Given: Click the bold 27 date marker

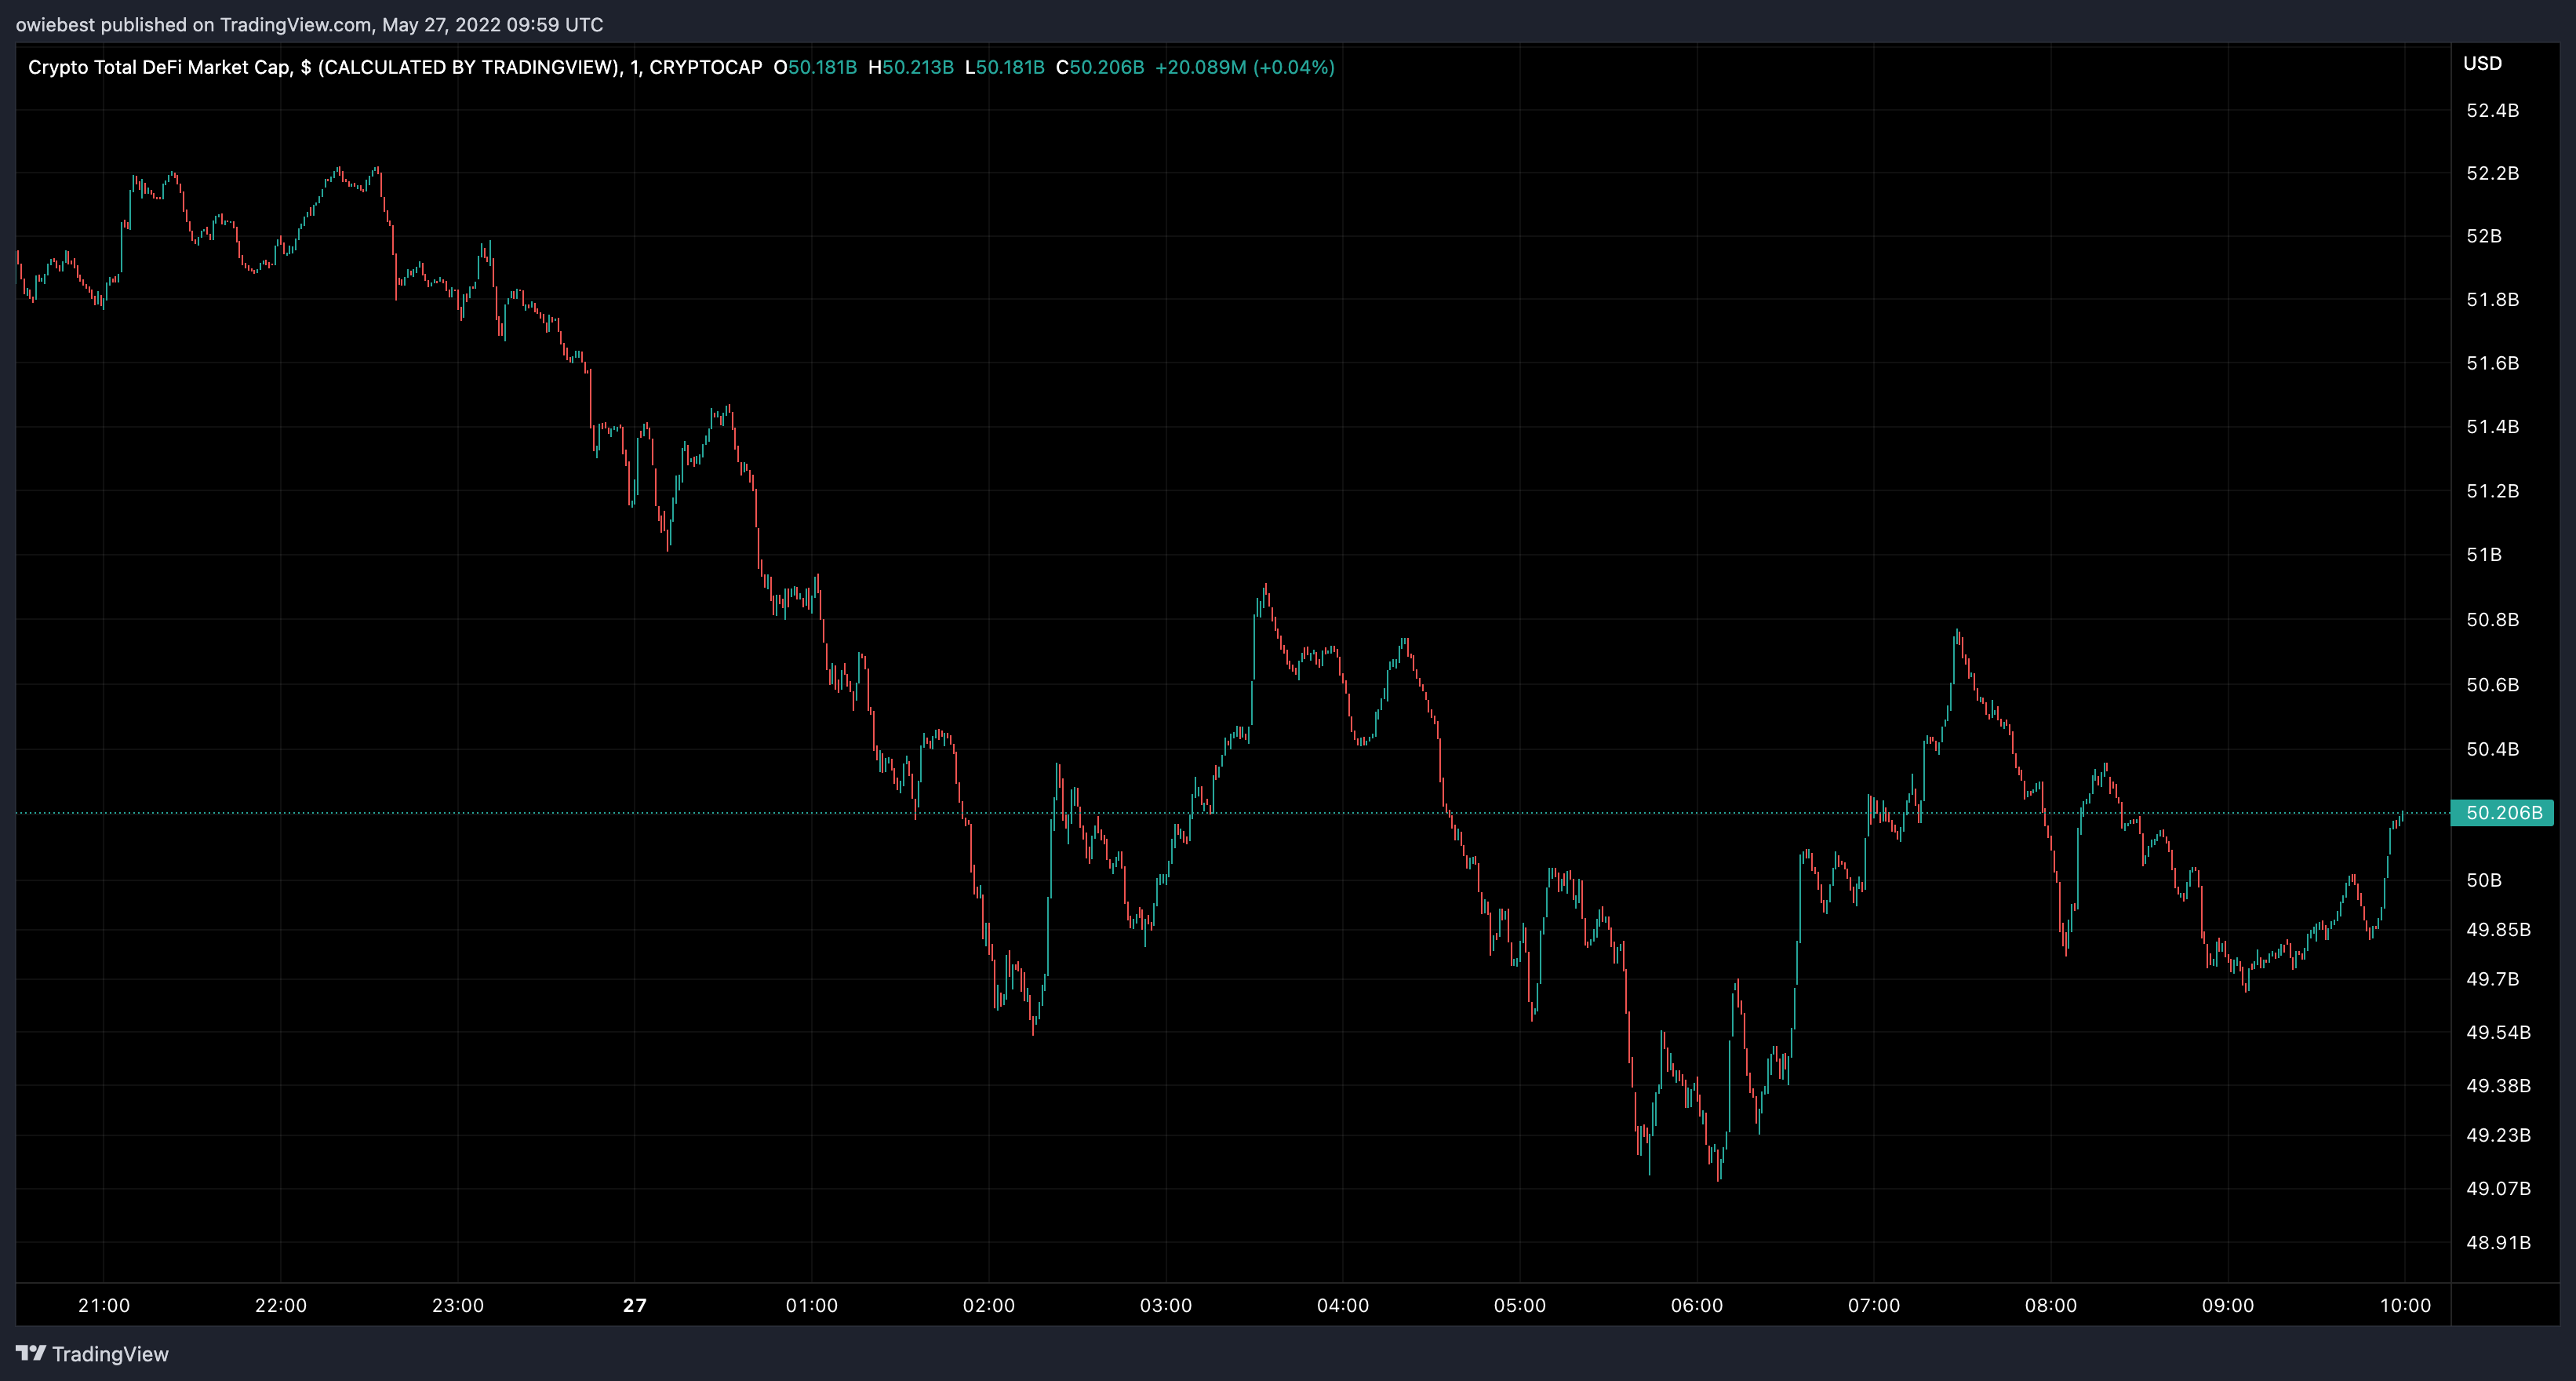Looking at the screenshot, I should tap(635, 1305).
